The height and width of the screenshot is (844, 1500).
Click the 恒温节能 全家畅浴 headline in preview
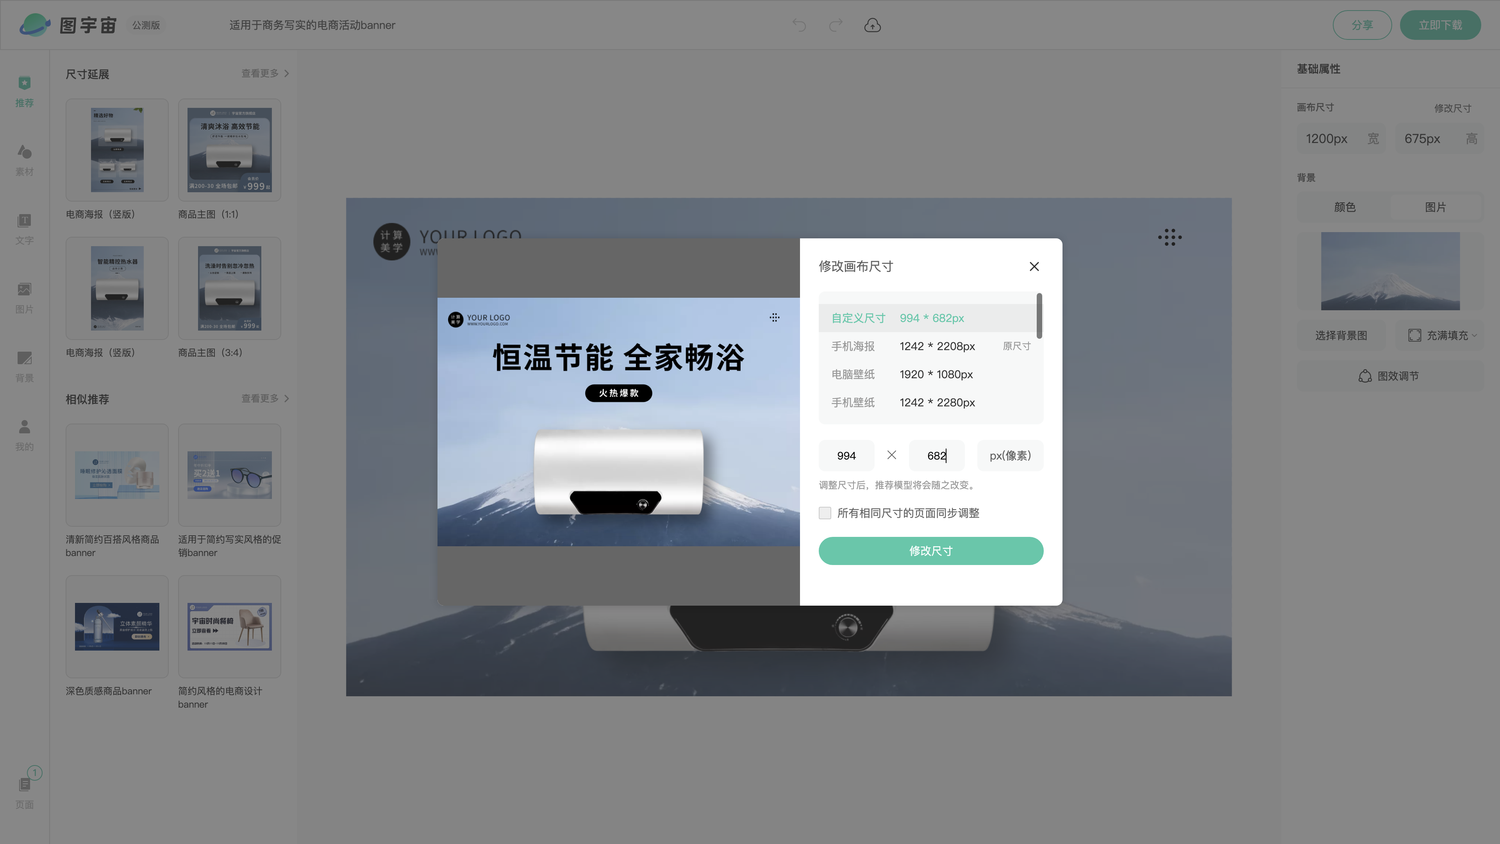618,357
